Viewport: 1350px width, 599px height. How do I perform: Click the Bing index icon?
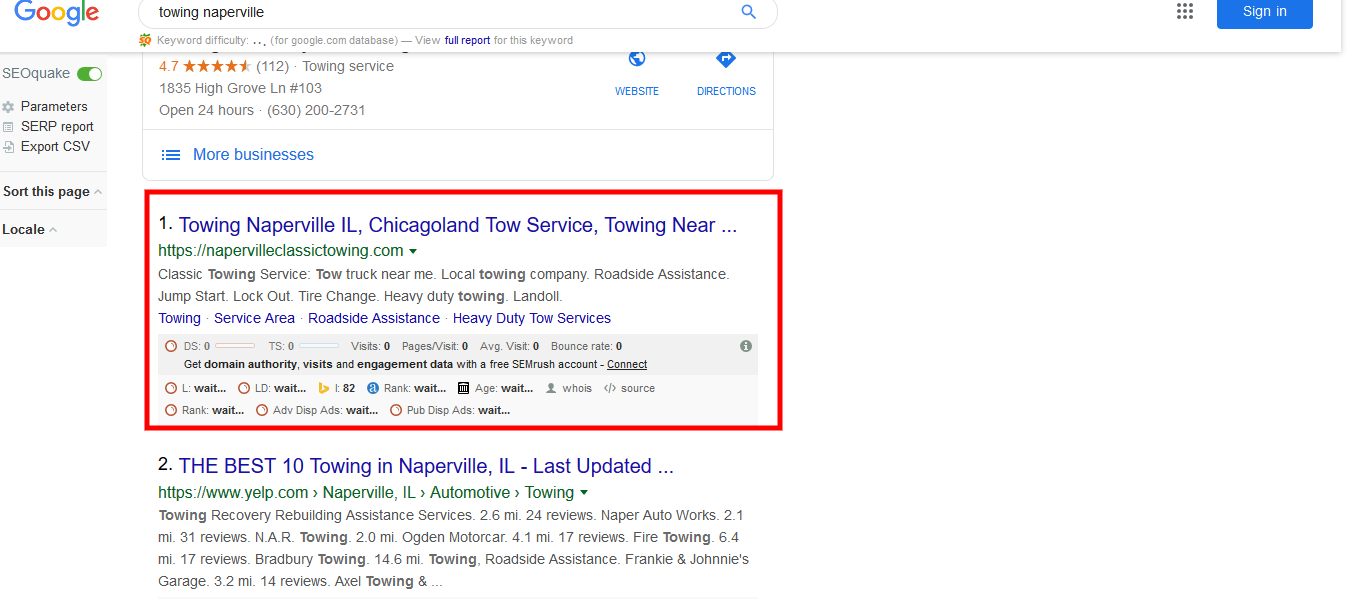324,389
